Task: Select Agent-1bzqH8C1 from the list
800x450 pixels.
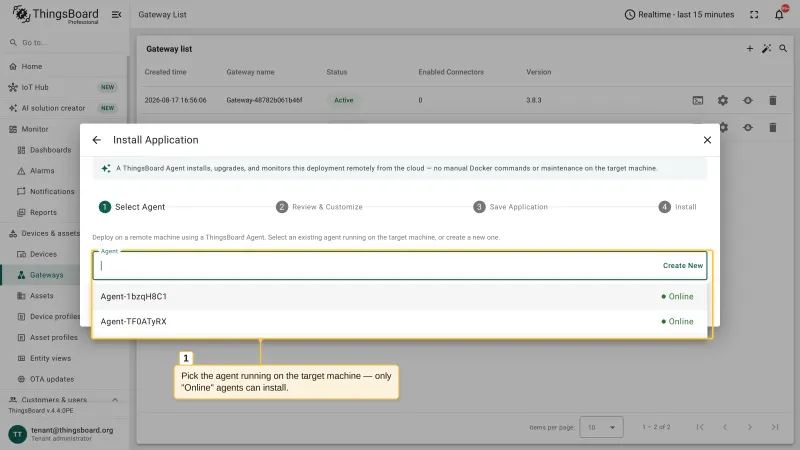Action: tap(400, 296)
